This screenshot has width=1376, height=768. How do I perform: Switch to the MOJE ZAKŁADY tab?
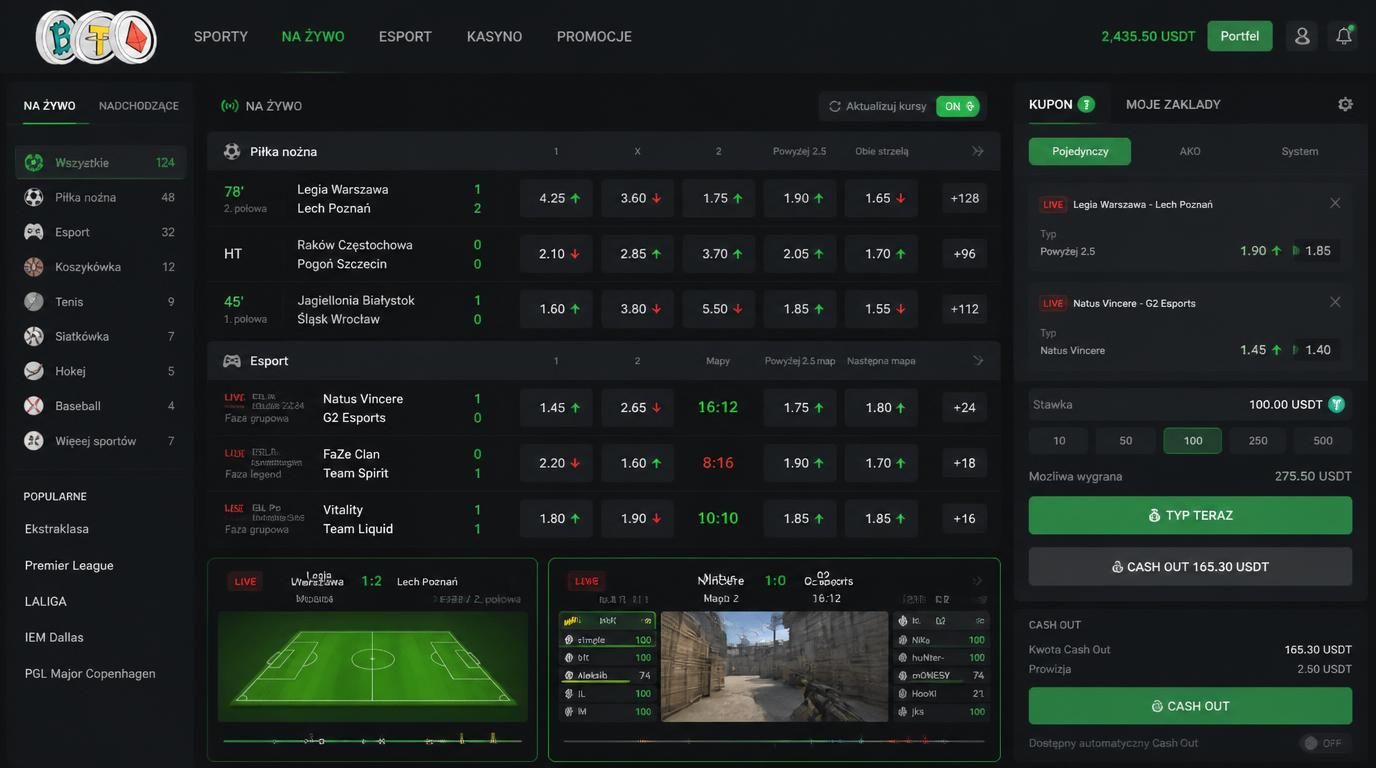click(1173, 104)
